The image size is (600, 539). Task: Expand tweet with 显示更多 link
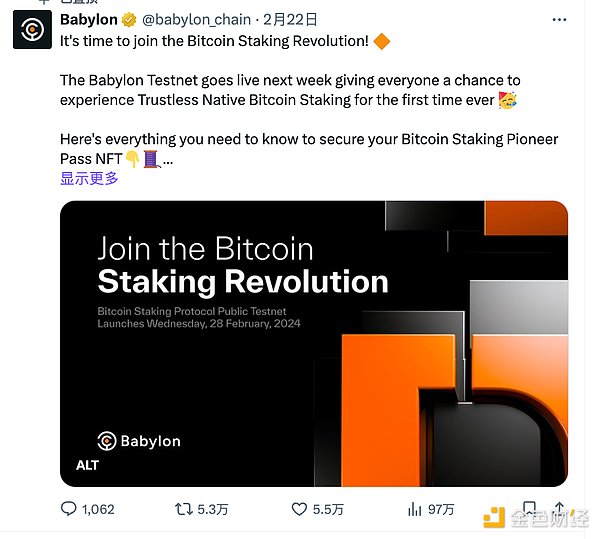click(89, 178)
